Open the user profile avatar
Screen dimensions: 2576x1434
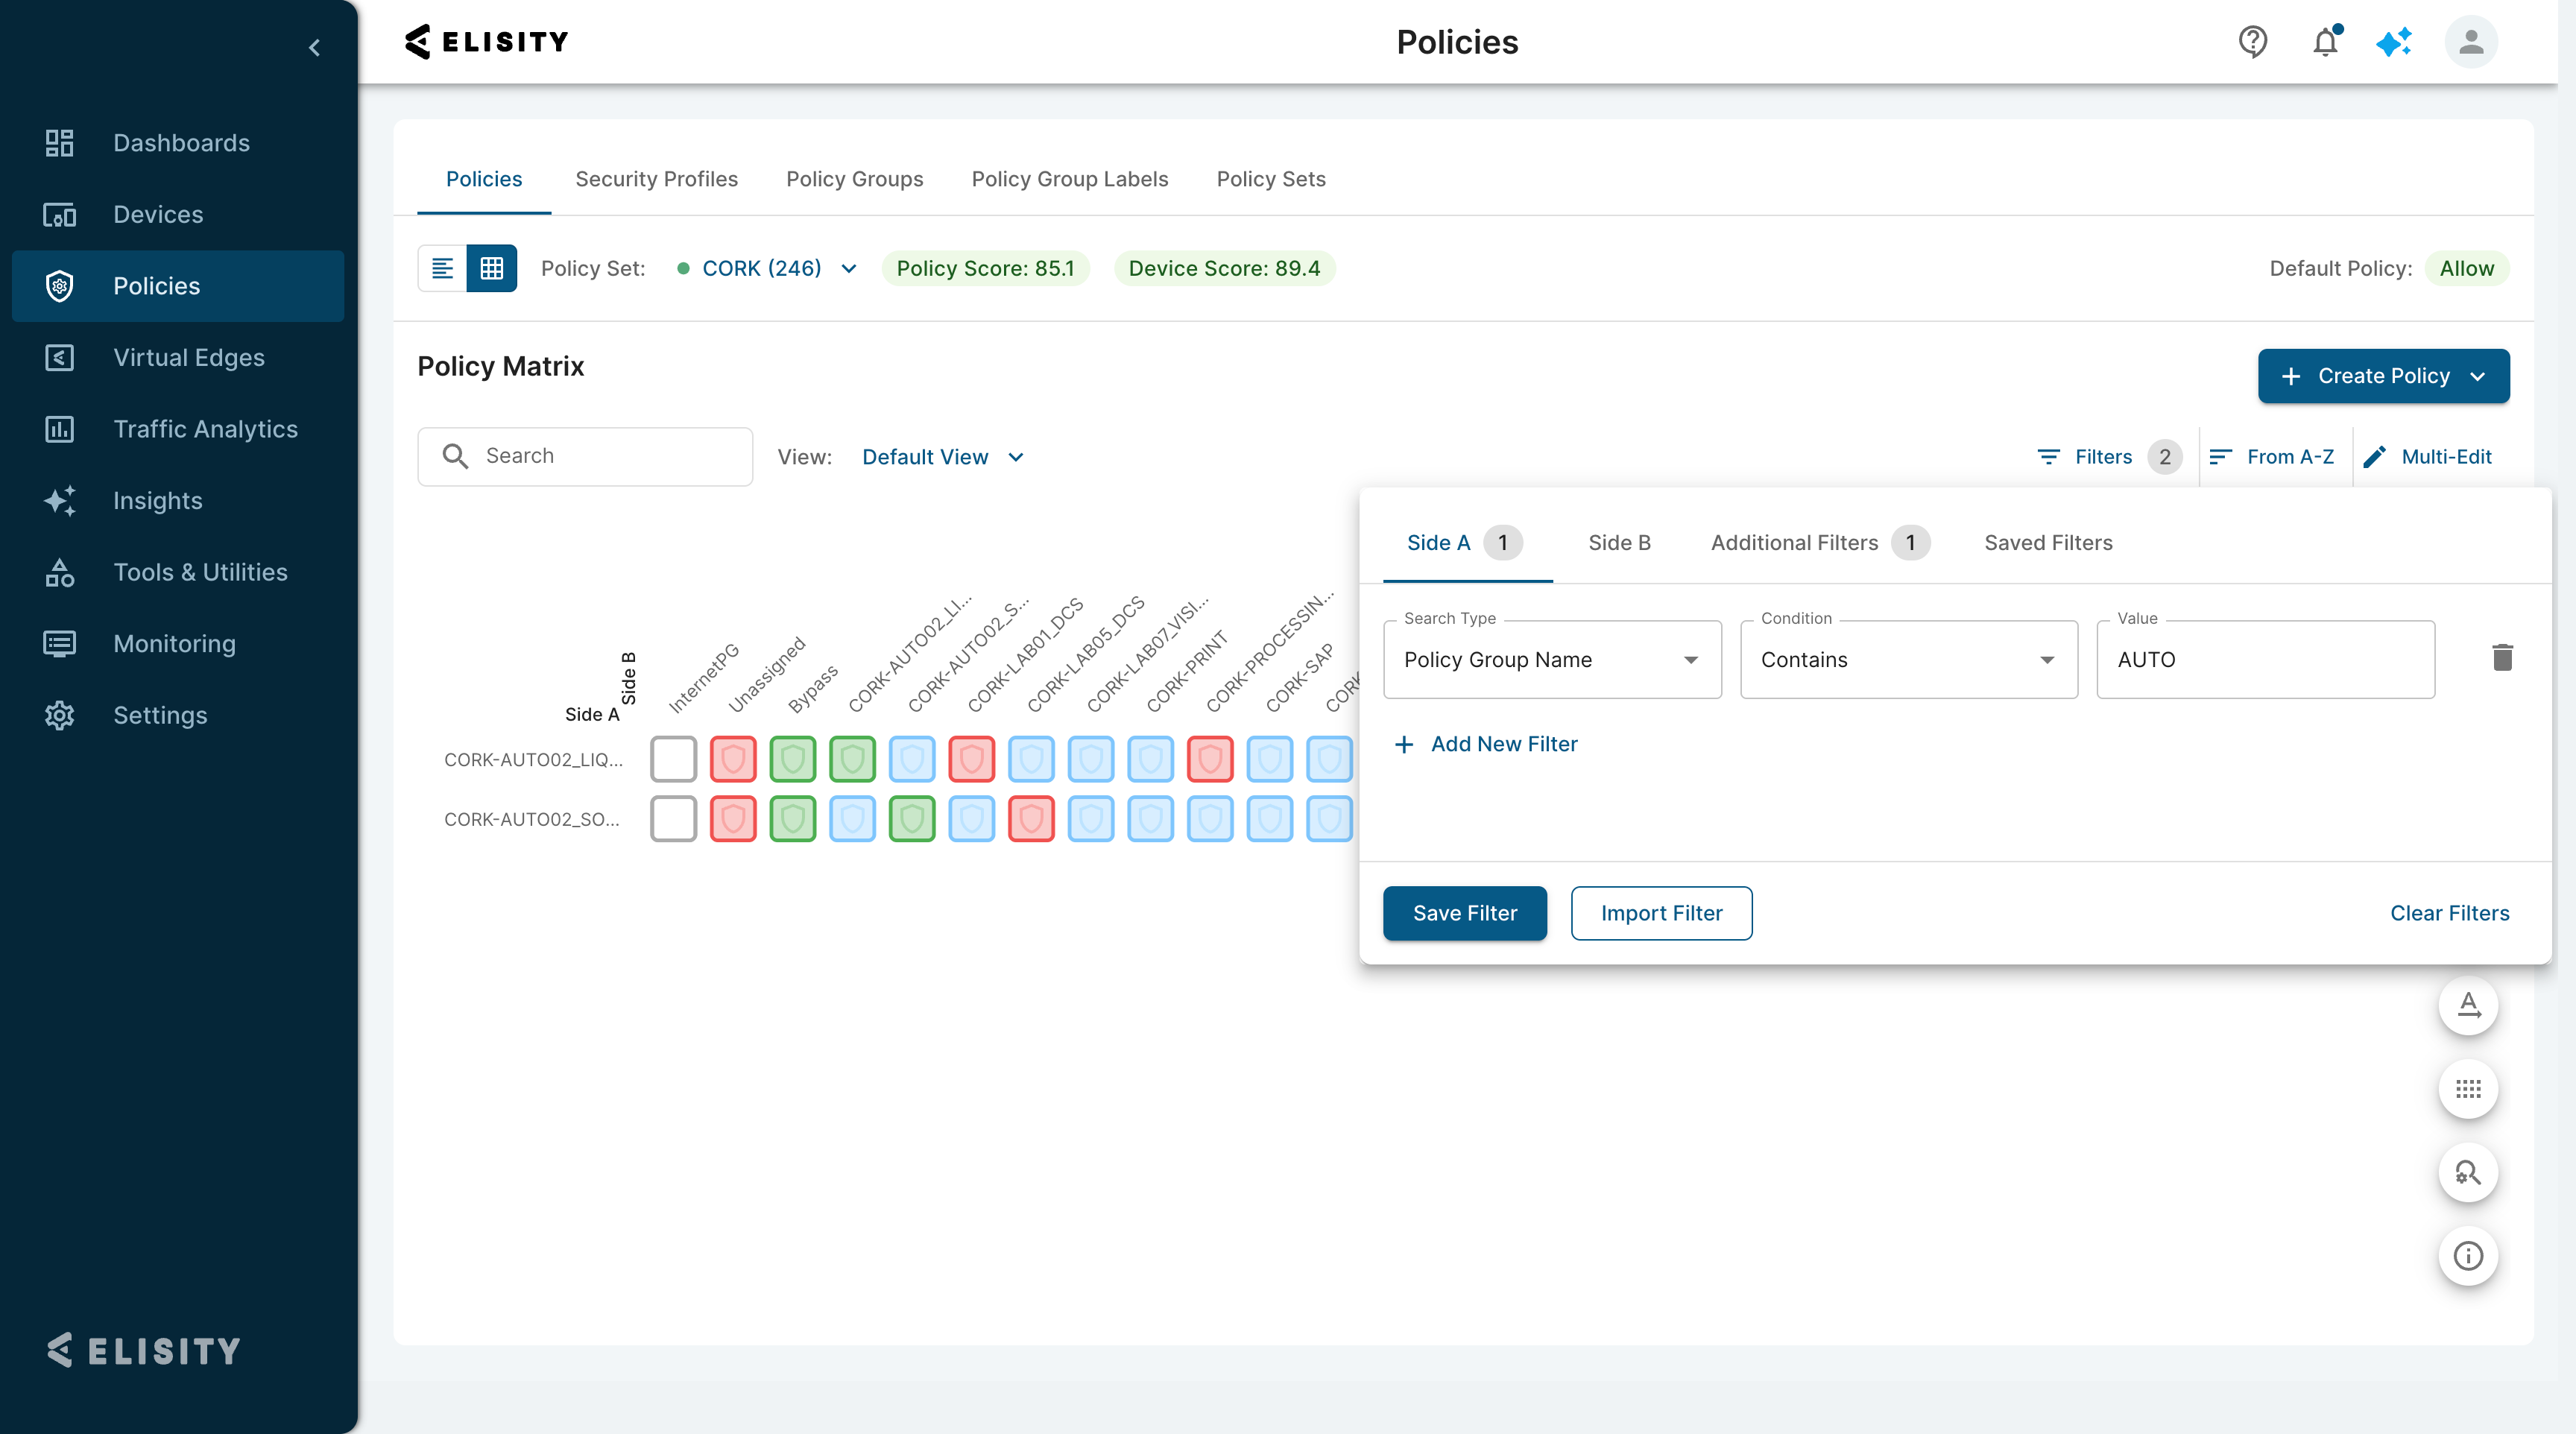2471,42
